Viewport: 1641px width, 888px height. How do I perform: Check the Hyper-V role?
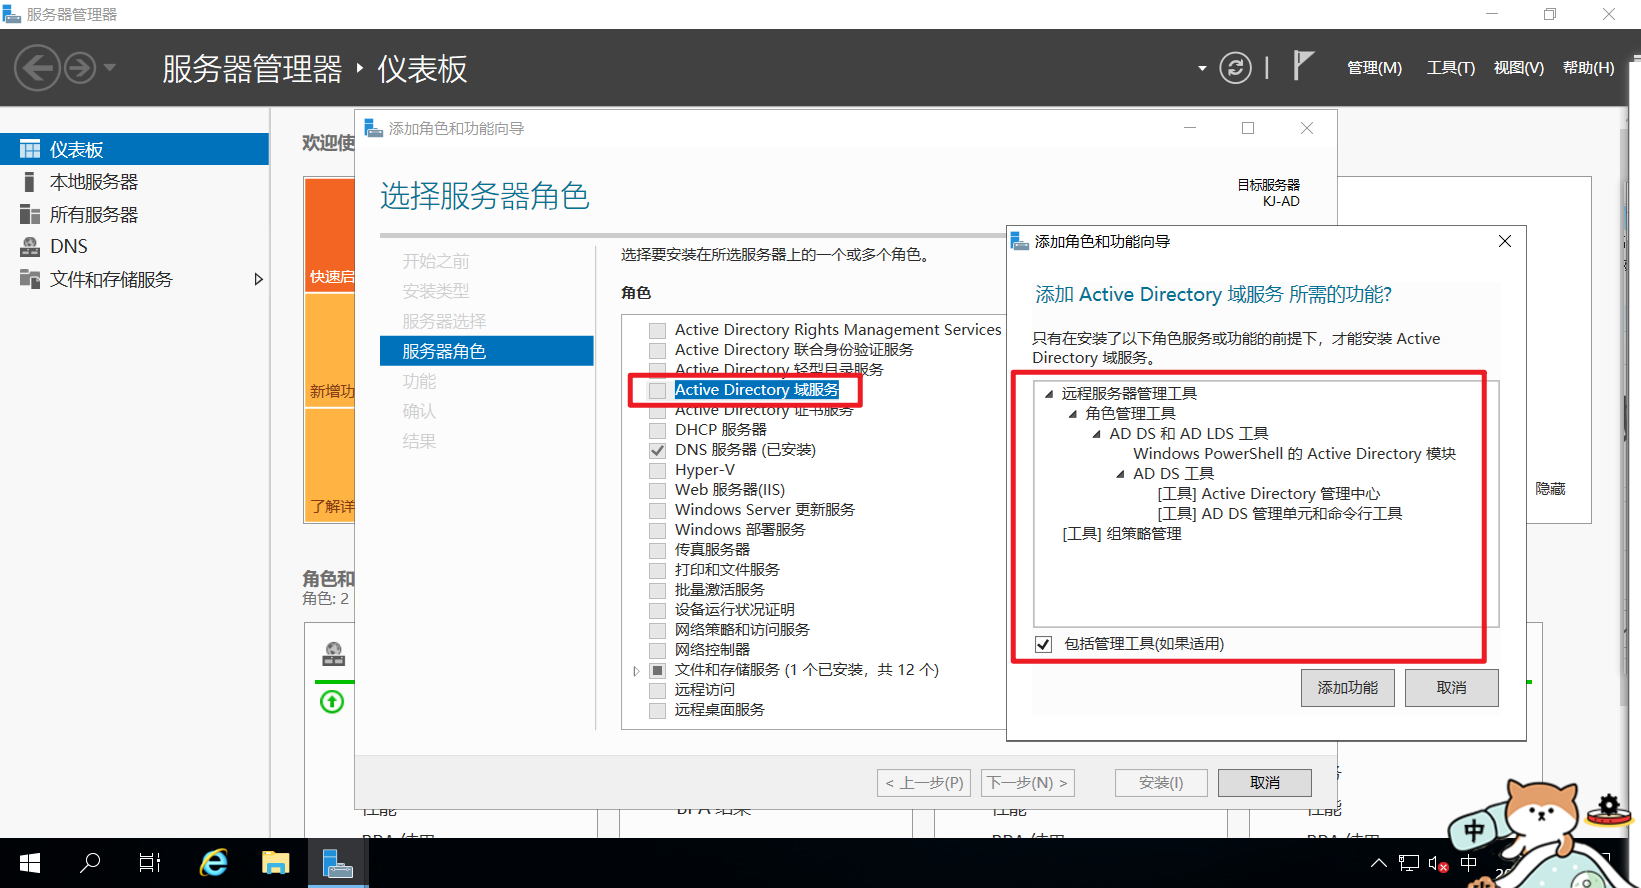tap(657, 470)
